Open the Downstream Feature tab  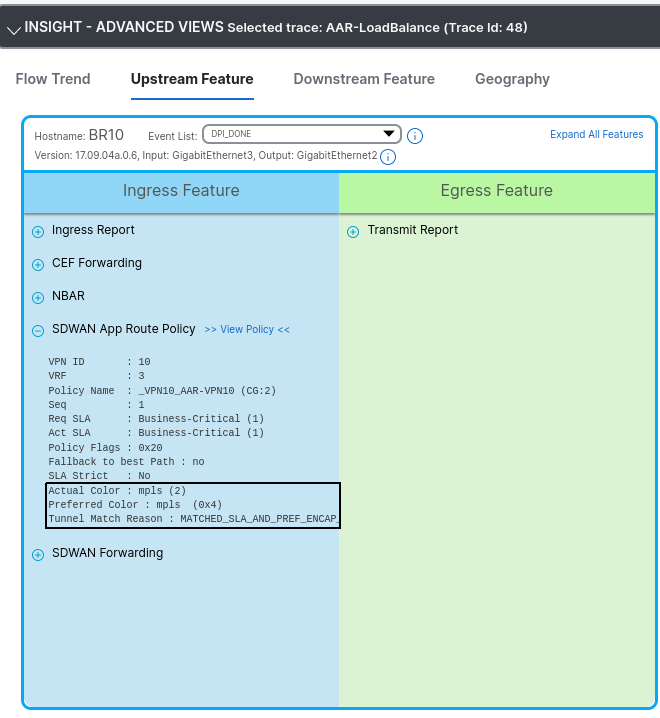364,79
